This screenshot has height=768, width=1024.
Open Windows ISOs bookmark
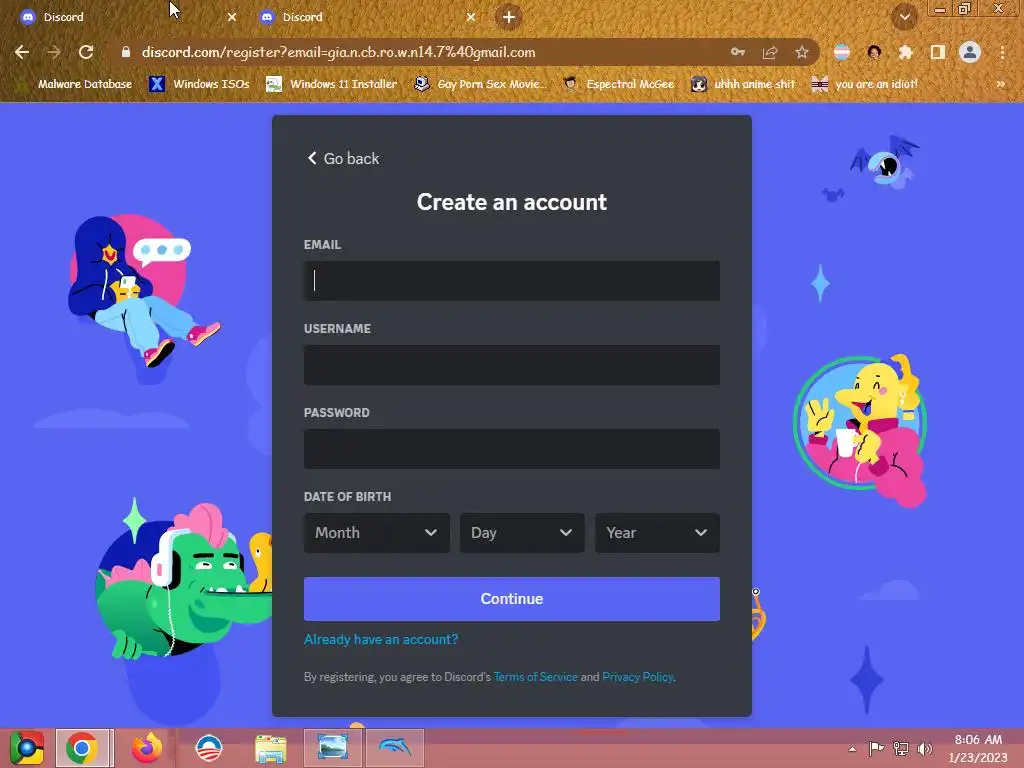(x=200, y=84)
